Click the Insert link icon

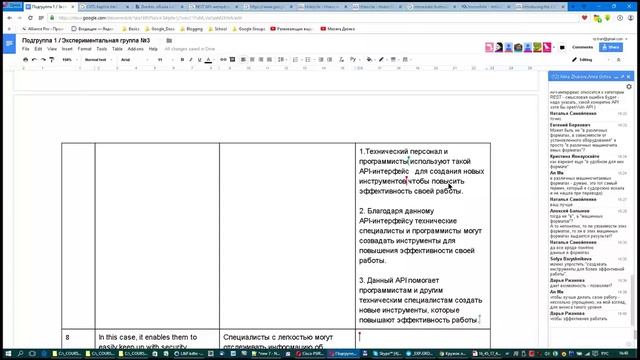(223, 60)
